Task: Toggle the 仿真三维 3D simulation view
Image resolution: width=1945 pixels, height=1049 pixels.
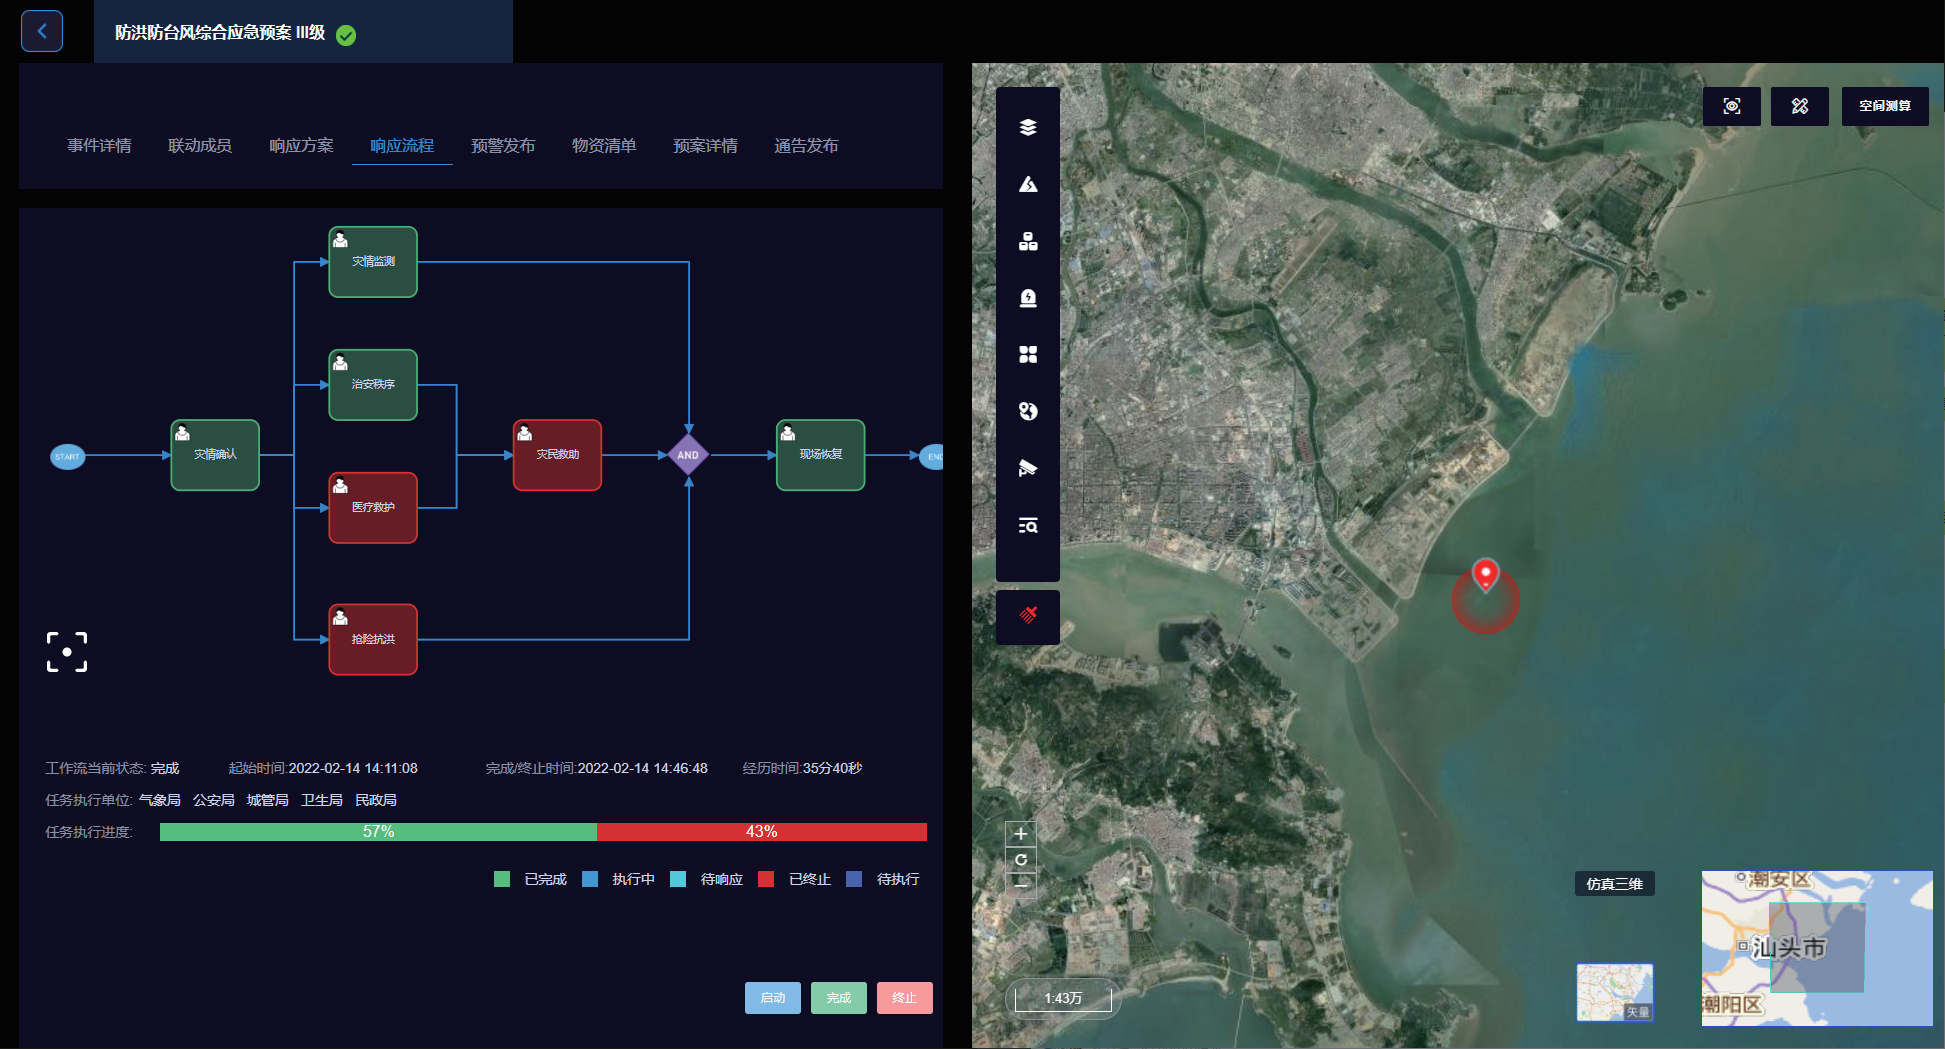Action: [x=1614, y=884]
